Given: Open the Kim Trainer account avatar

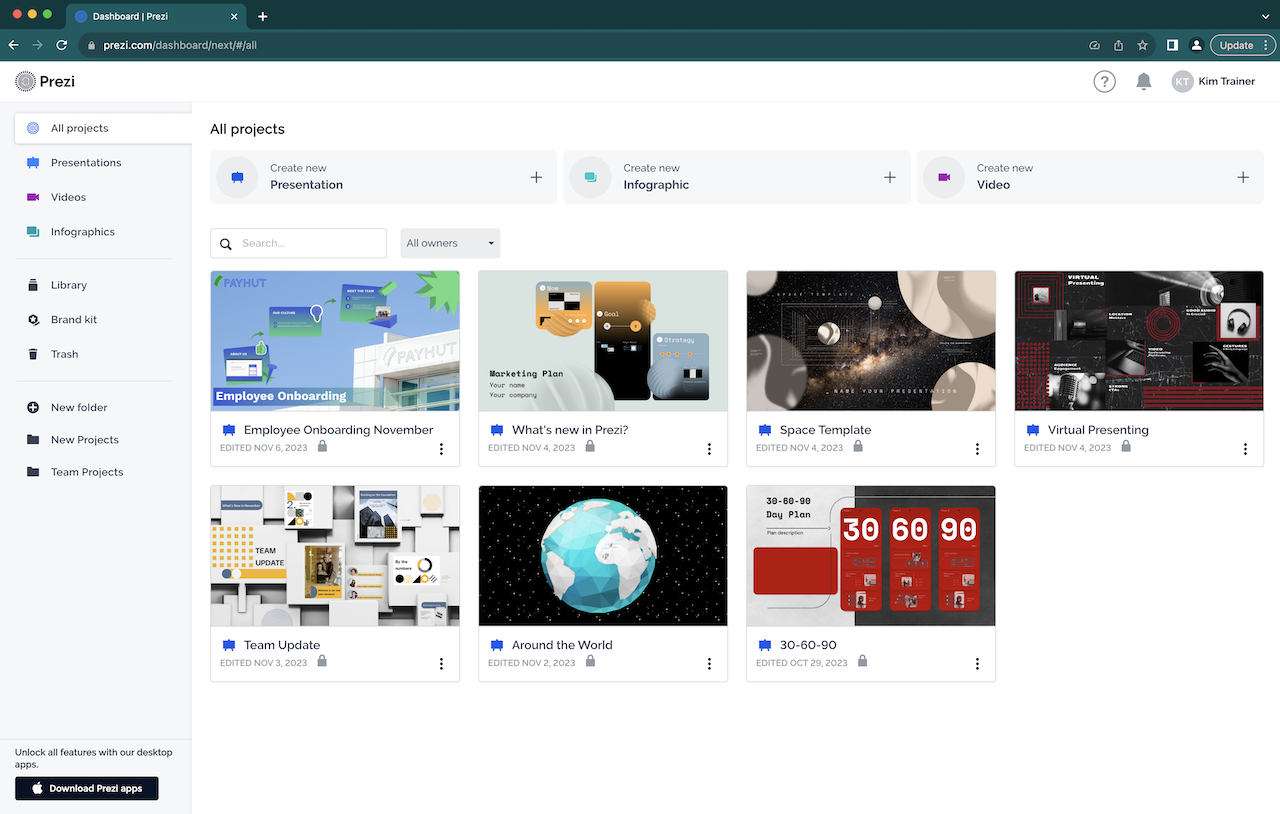Looking at the screenshot, I should click(1182, 81).
